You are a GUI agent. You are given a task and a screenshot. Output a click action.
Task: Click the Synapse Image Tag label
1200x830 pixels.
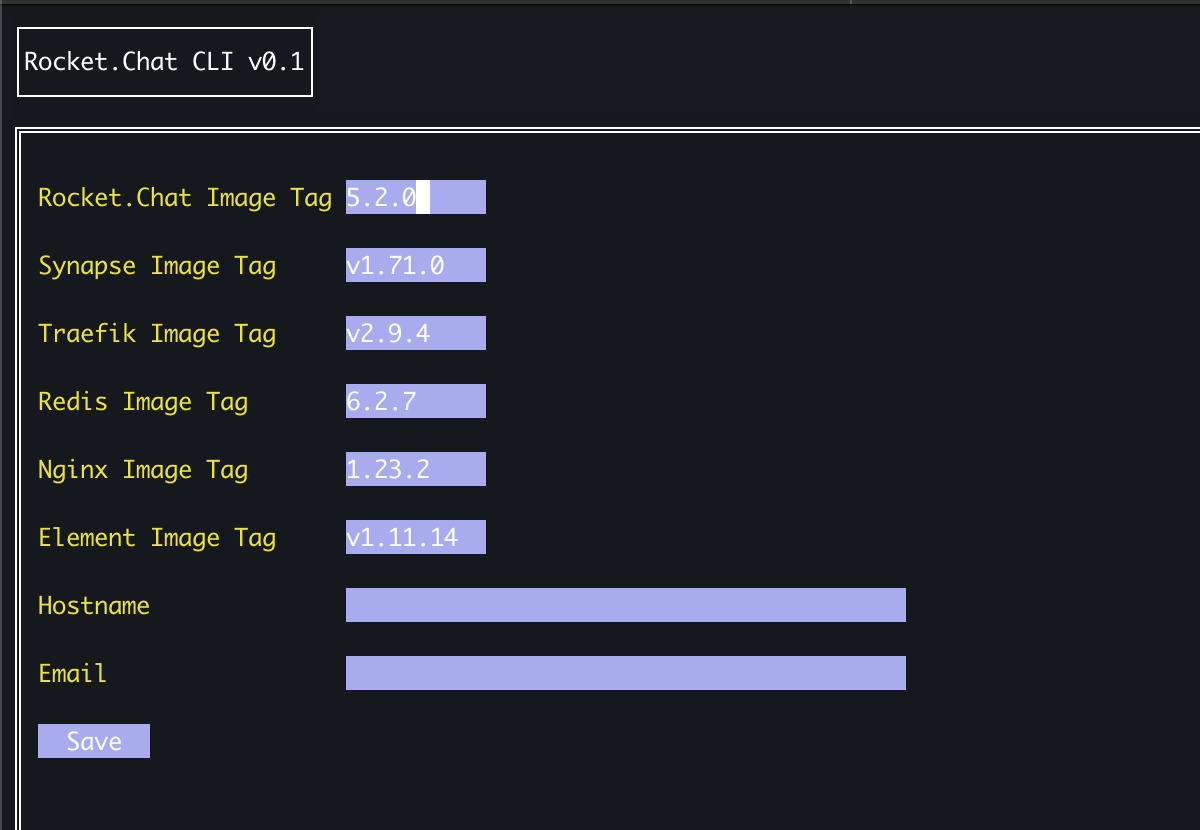(156, 265)
